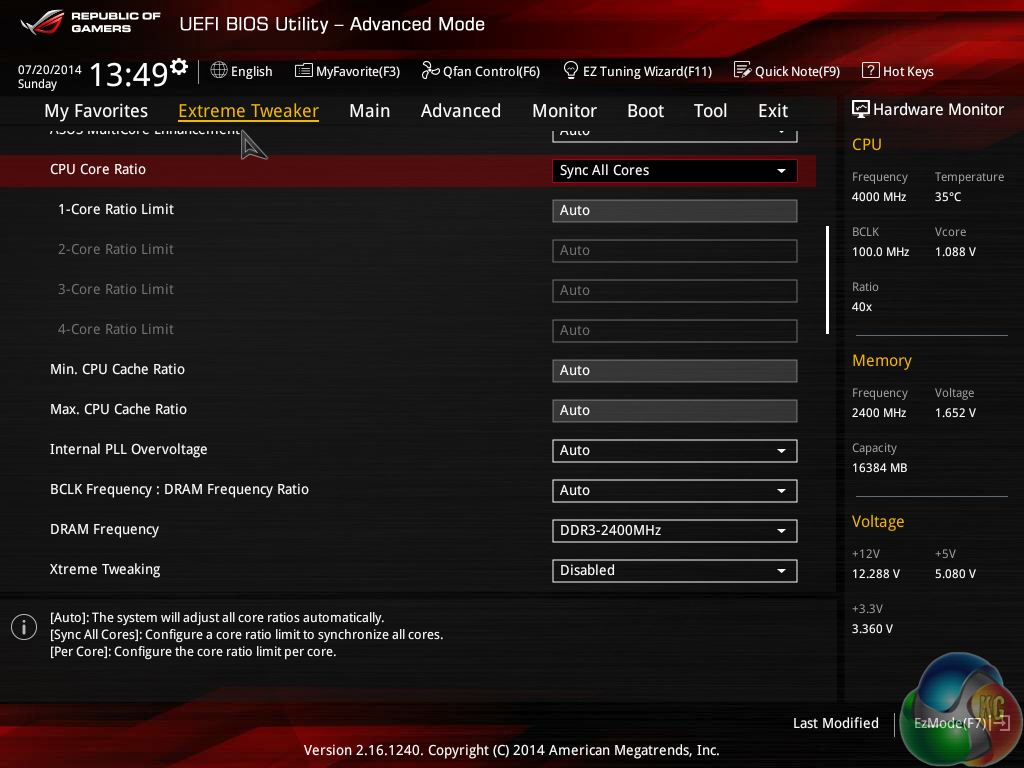Click the Quick Note pencil icon
Viewport: 1024px width, 768px height.
click(x=742, y=70)
